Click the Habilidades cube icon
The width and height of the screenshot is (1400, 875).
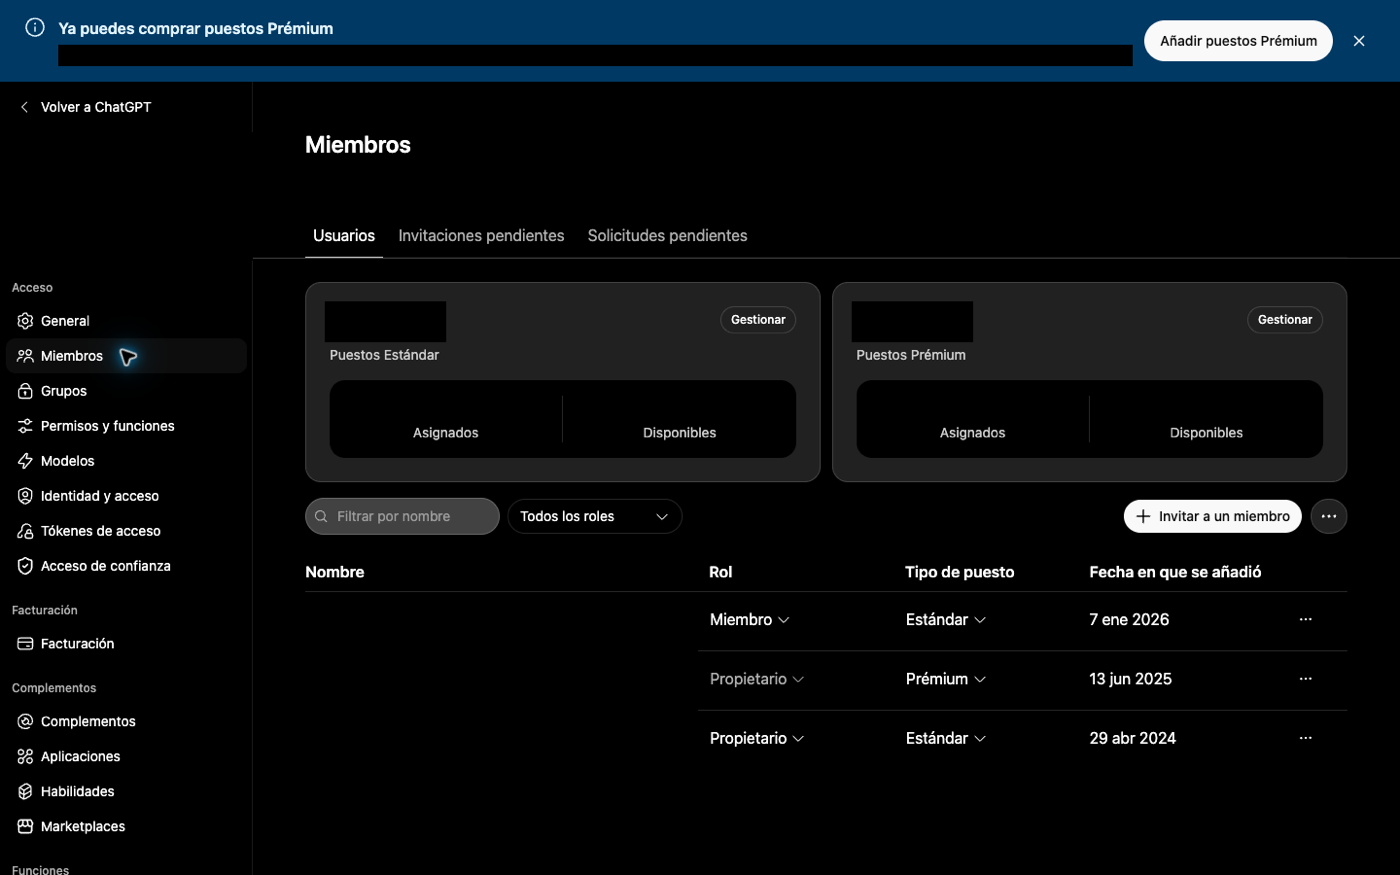[25, 792]
